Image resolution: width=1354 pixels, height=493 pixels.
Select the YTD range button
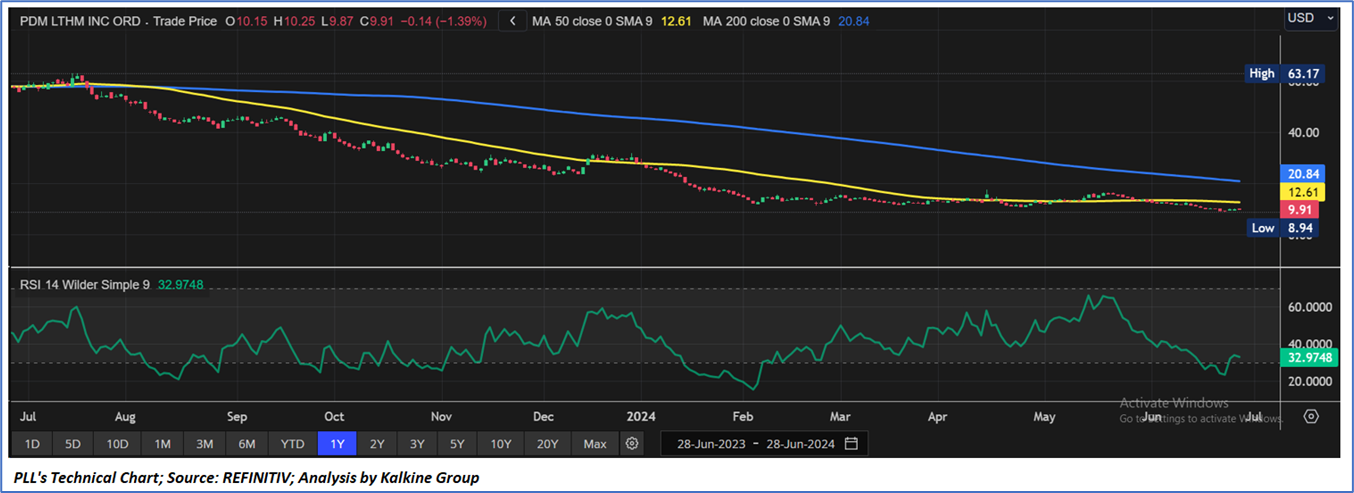292,443
